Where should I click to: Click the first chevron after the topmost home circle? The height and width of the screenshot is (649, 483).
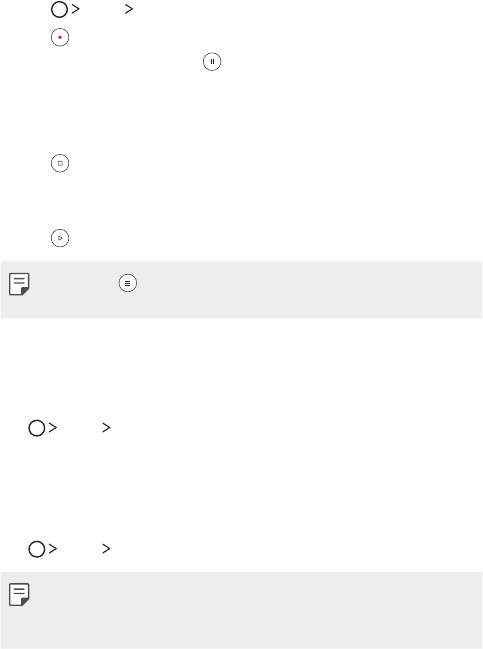point(75,9)
